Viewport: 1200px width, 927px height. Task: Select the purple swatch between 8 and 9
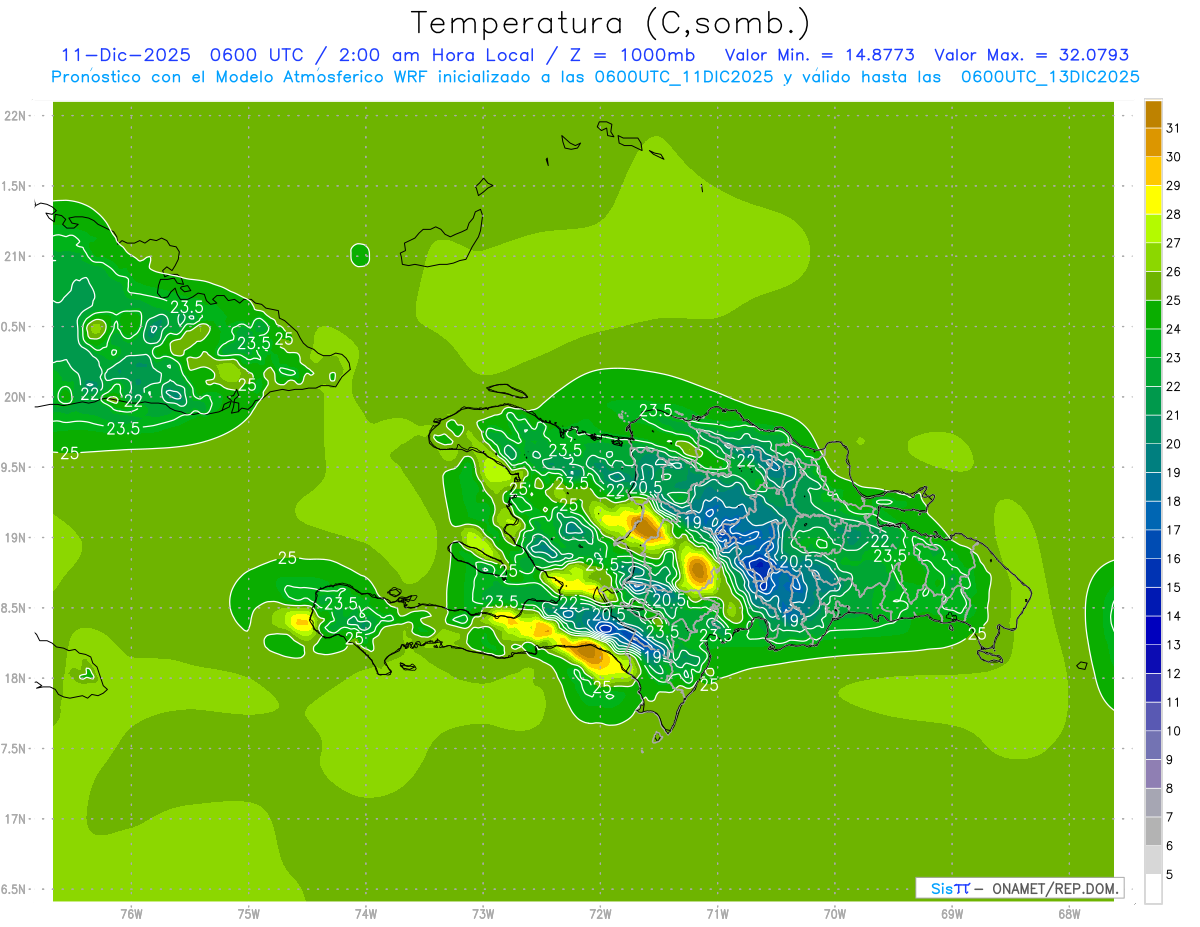1153,774
